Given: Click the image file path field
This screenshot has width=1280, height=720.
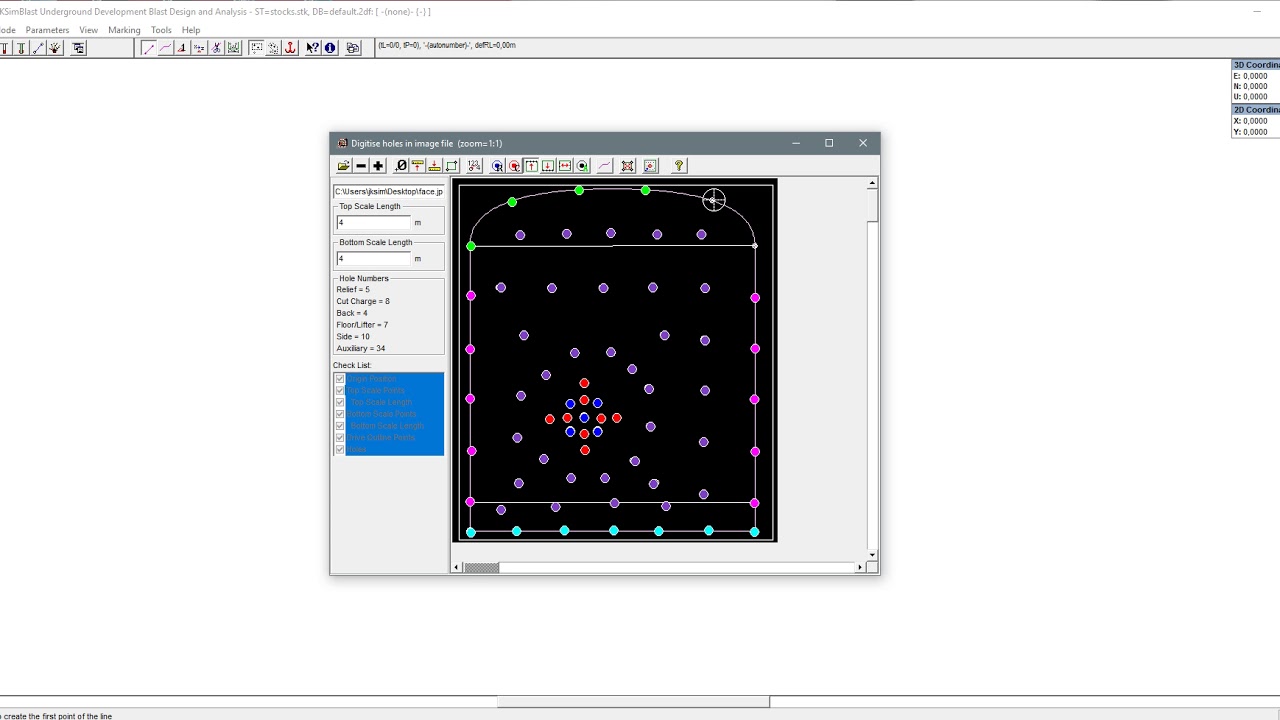Looking at the screenshot, I should point(389,191).
